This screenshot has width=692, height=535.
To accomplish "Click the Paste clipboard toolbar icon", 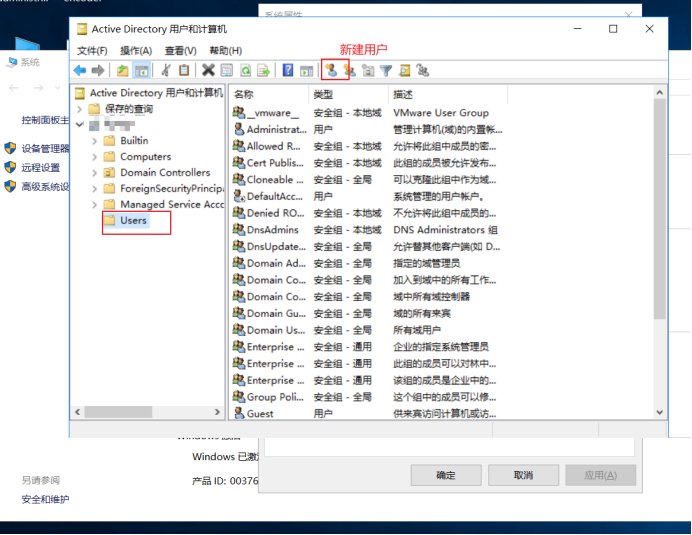I will (x=184, y=70).
